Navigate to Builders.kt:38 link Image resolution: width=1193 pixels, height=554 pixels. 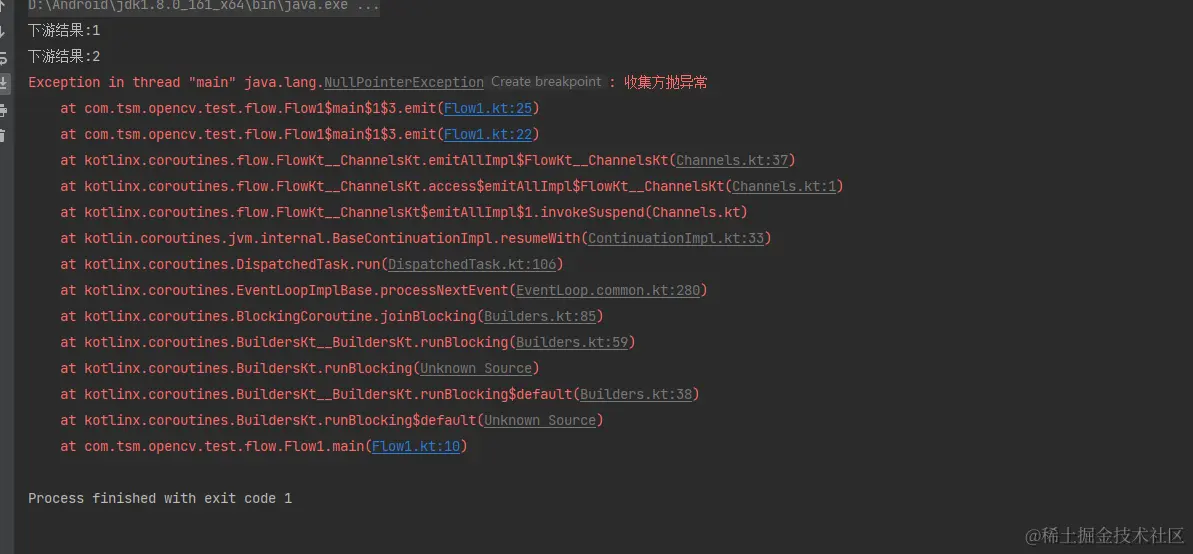pos(636,394)
